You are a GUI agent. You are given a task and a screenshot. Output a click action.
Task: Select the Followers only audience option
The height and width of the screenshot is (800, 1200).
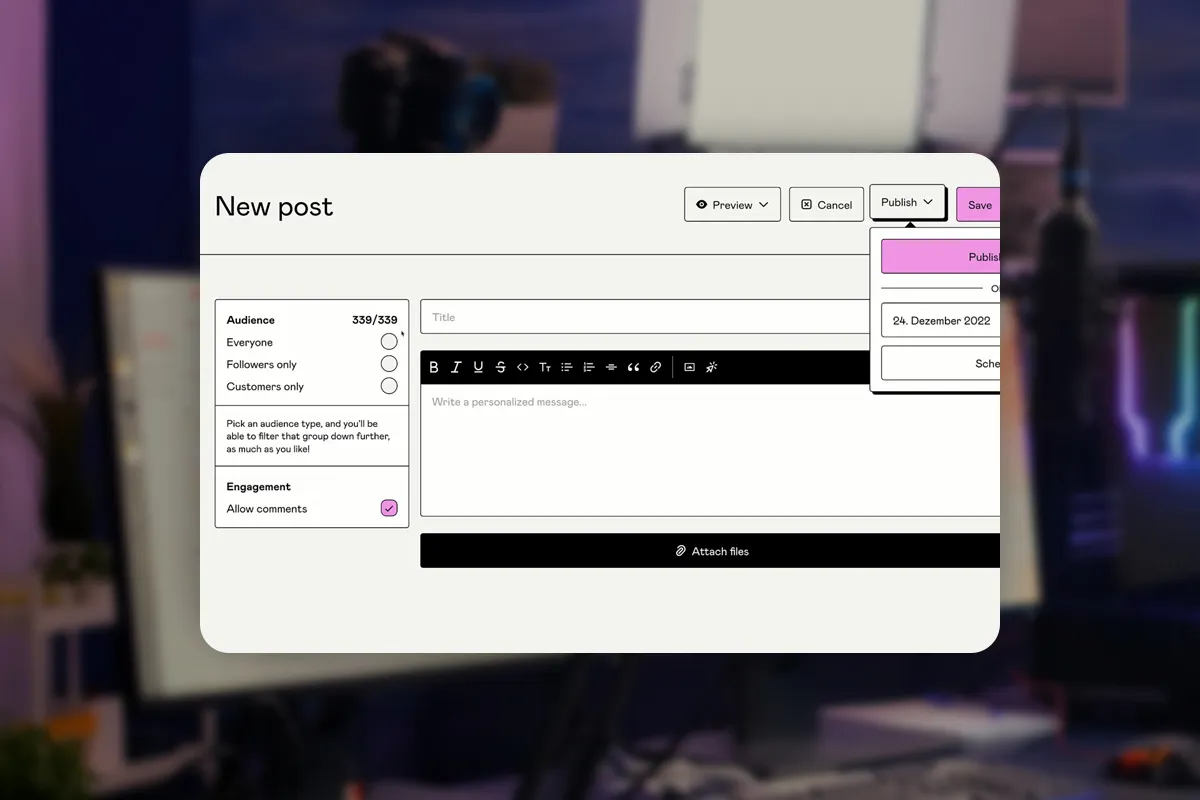(389, 364)
